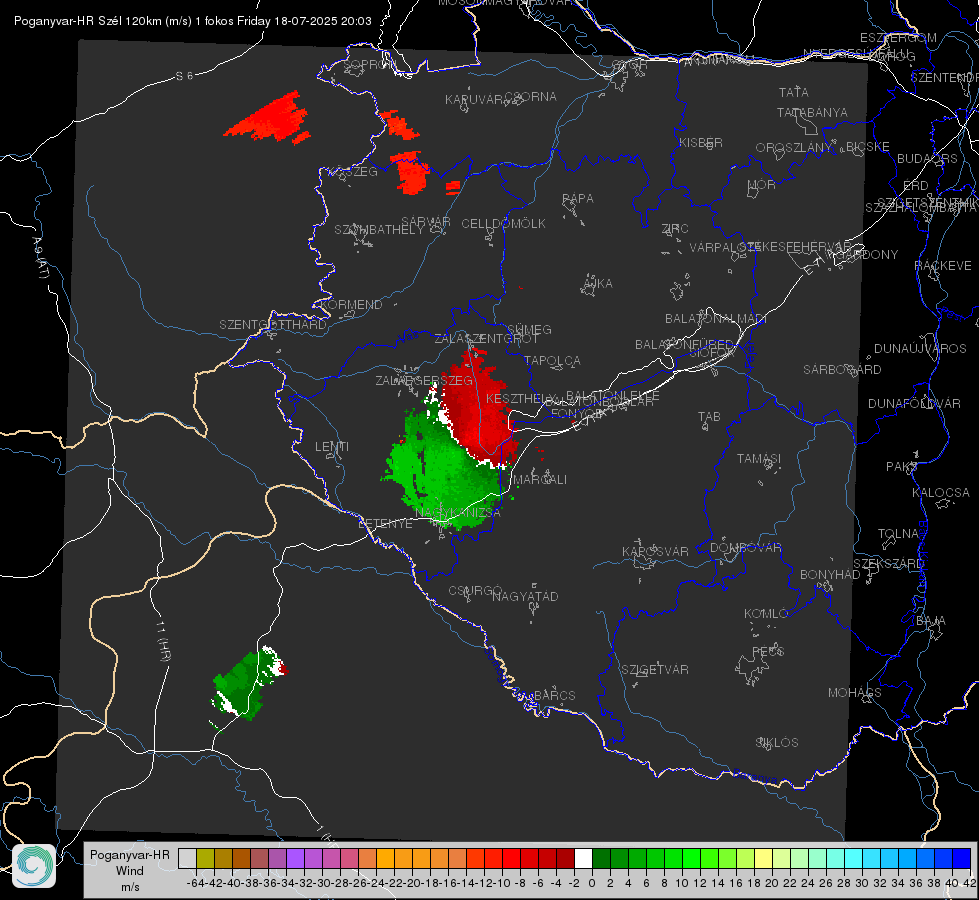
Task: Click the DUNAFOLDVAR label
Action: pos(914,404)
